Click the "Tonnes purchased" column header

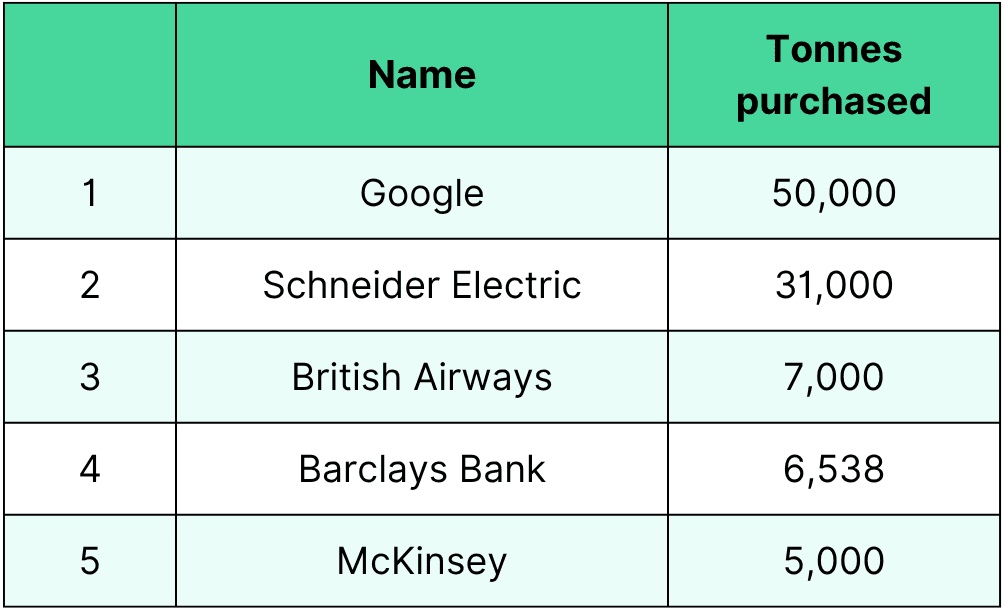pos(834,75)
